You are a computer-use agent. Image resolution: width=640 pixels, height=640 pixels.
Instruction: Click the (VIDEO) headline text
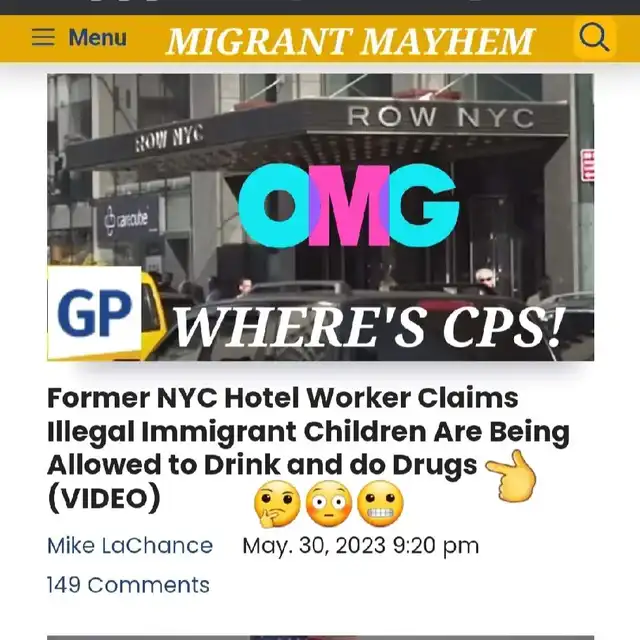point(104,498)
